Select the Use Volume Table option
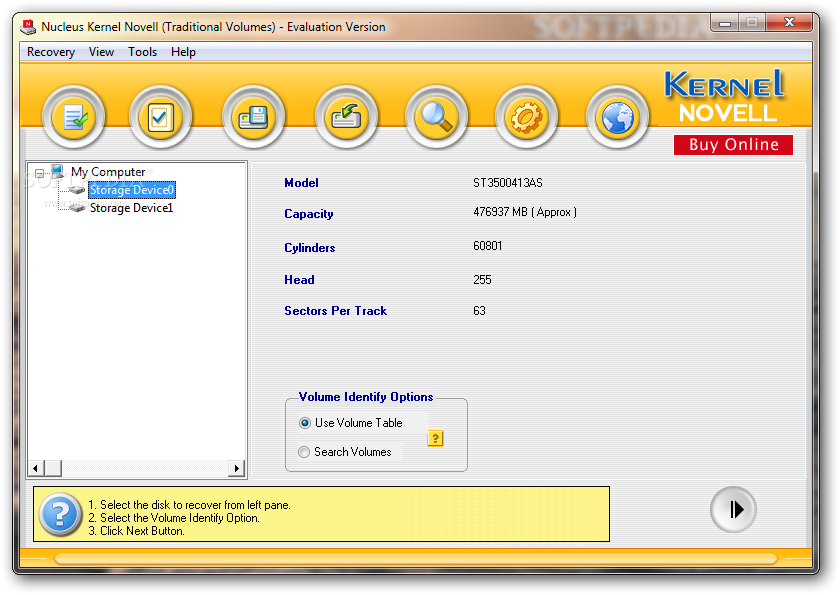840x595 pixels. pyautogui.click(x=351, y=423)
